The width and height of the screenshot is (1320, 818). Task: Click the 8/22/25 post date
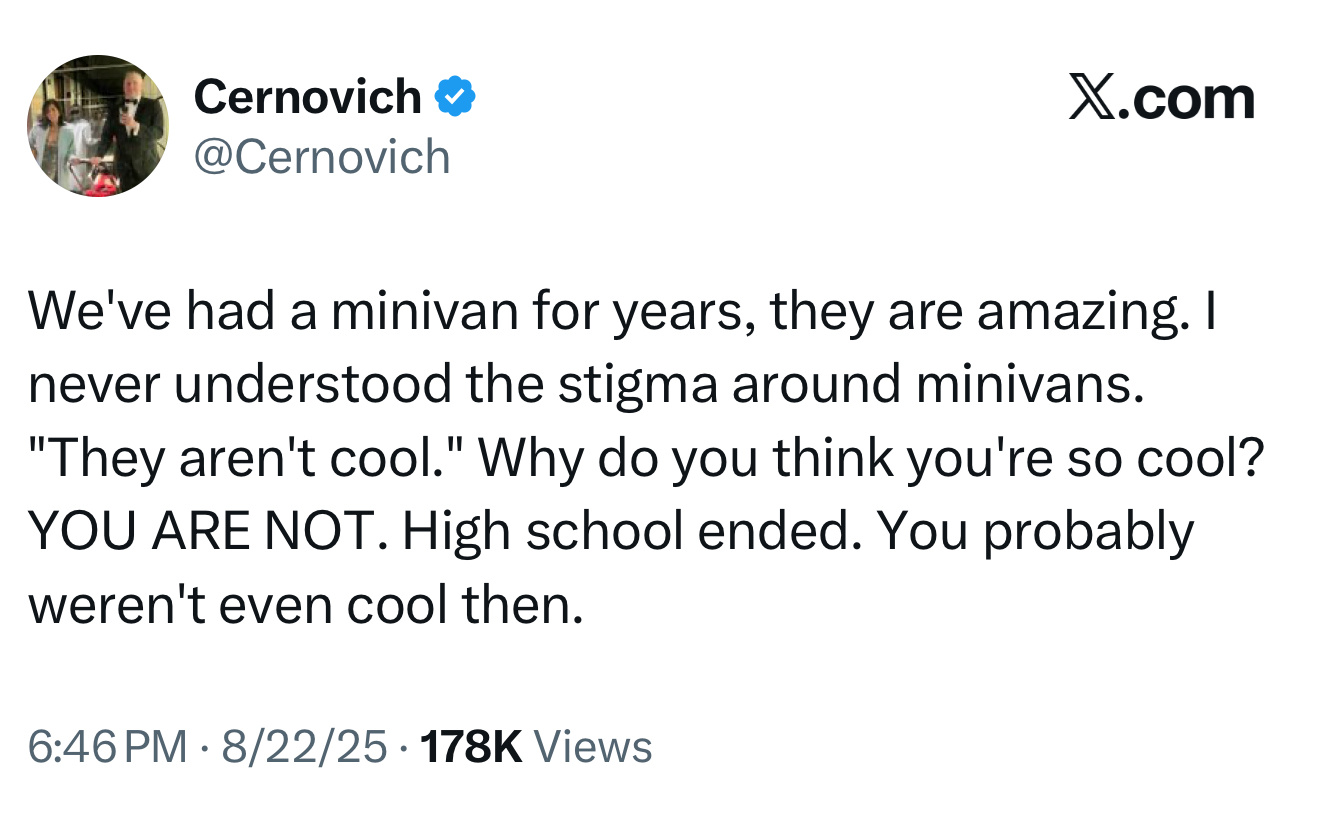coord(305,747)
